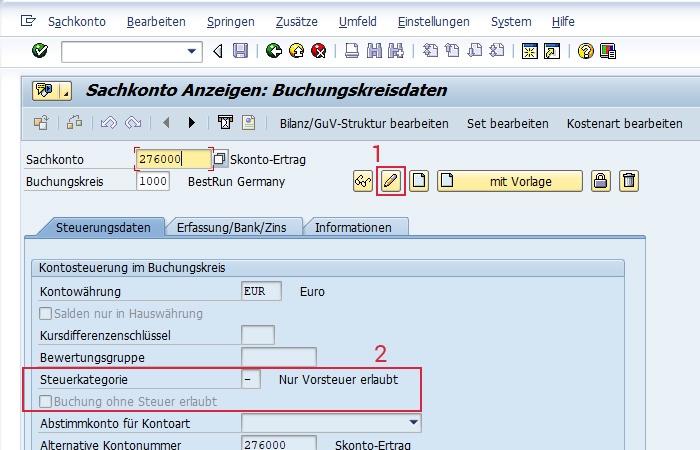Cancel with the red X icon

(x=319, y=51)
